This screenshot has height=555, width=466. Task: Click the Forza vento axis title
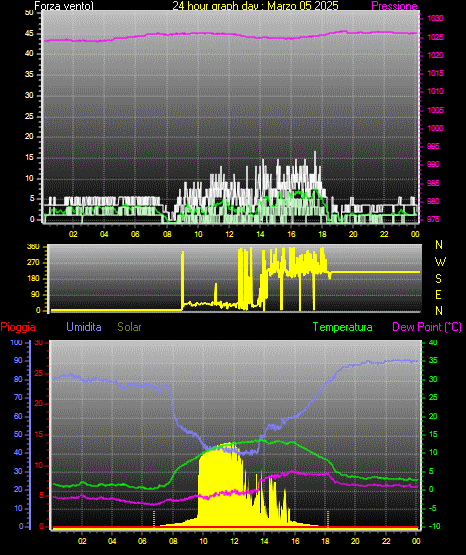(64, 6)
